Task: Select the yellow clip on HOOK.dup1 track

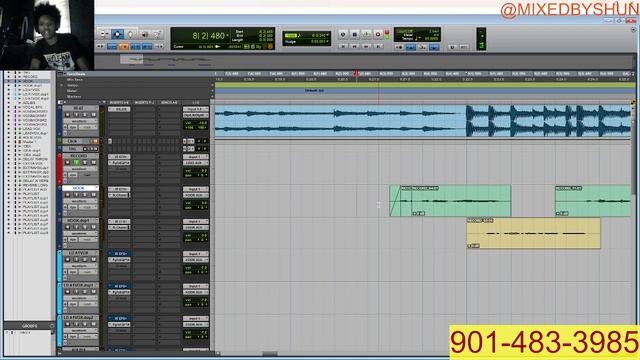Action: click(x=533, y=233)
